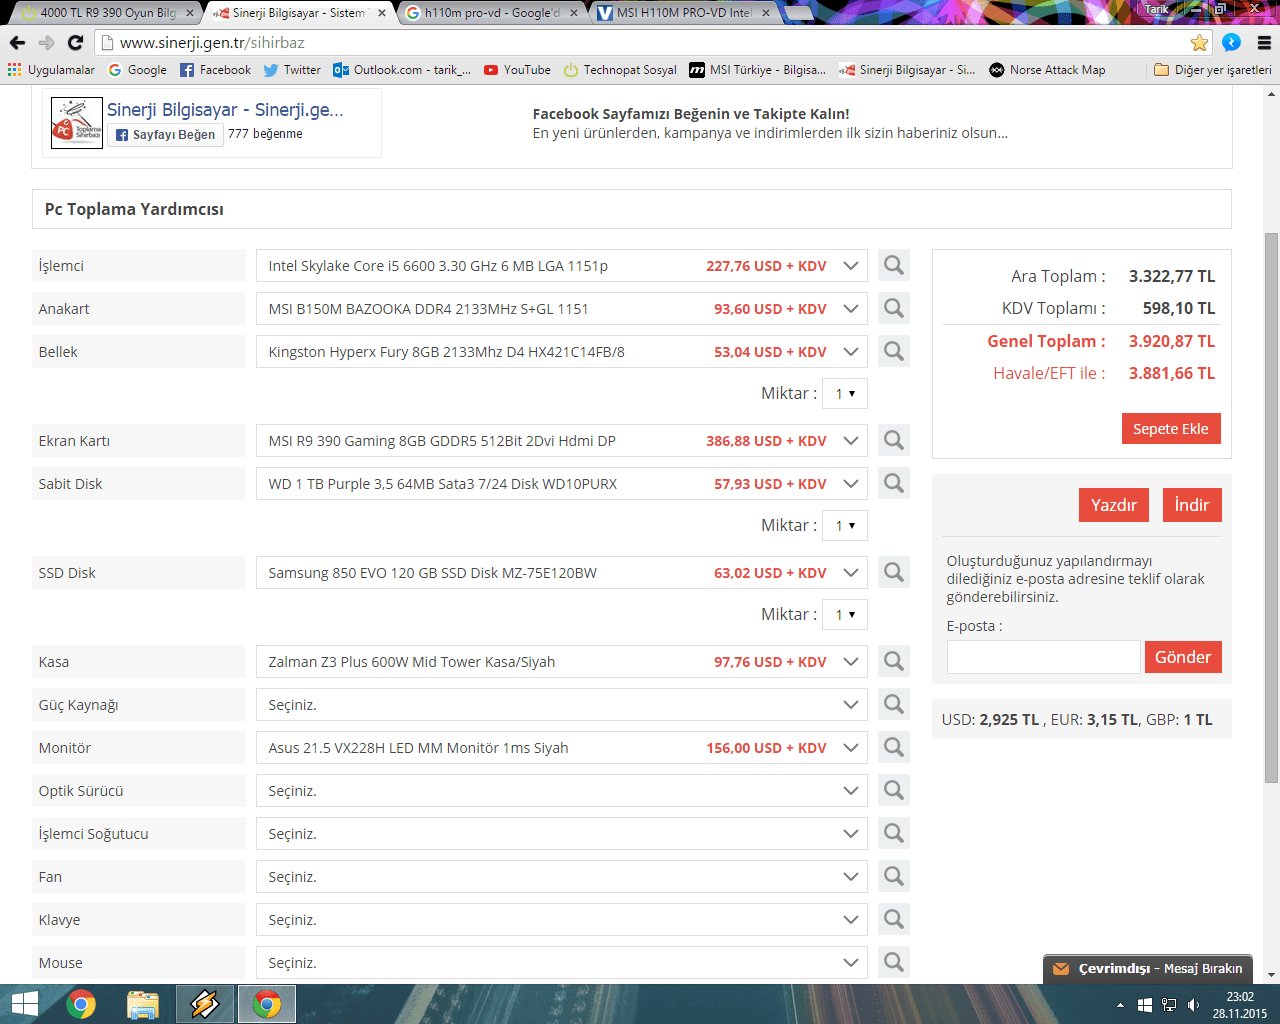Click the Klavye row magnifier icon
This screenshot has width=1280, height=1024.
tap(894, 919)
